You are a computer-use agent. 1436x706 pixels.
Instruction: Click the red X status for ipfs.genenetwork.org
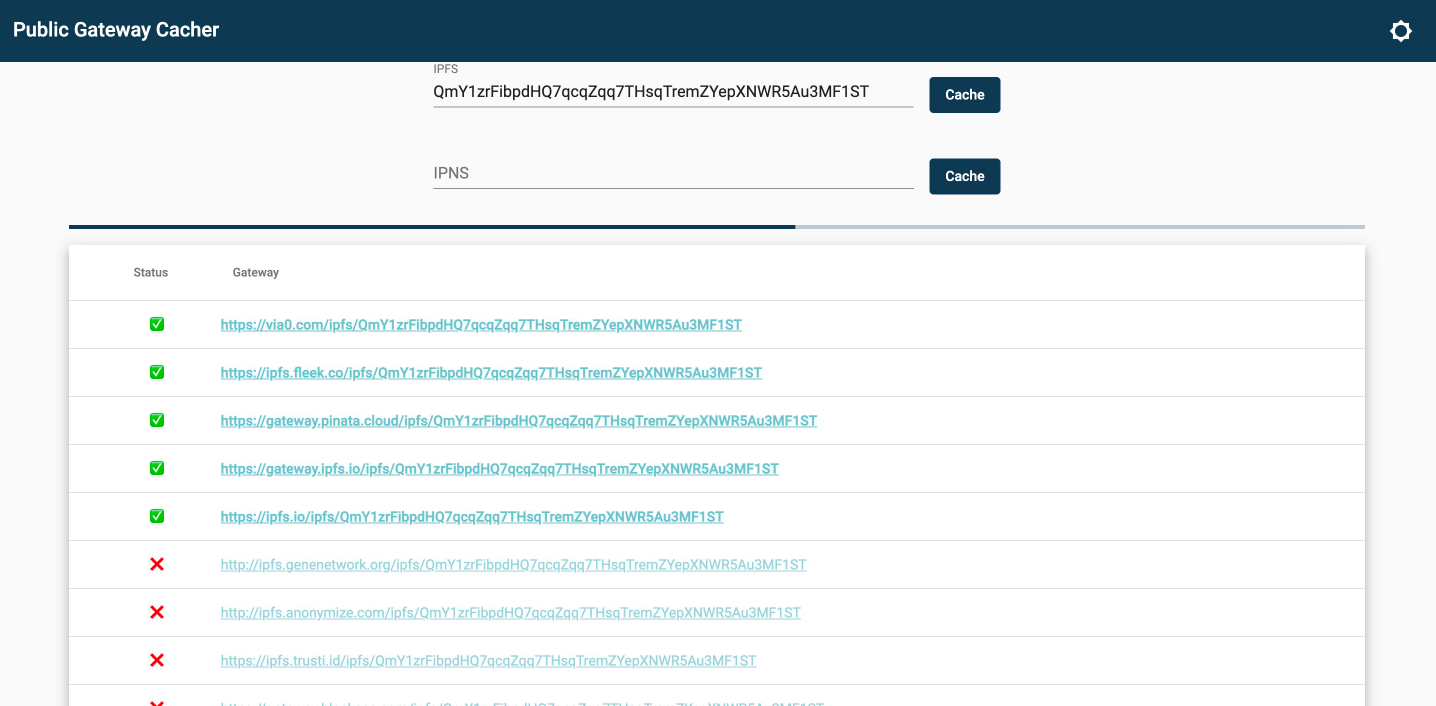157,565
